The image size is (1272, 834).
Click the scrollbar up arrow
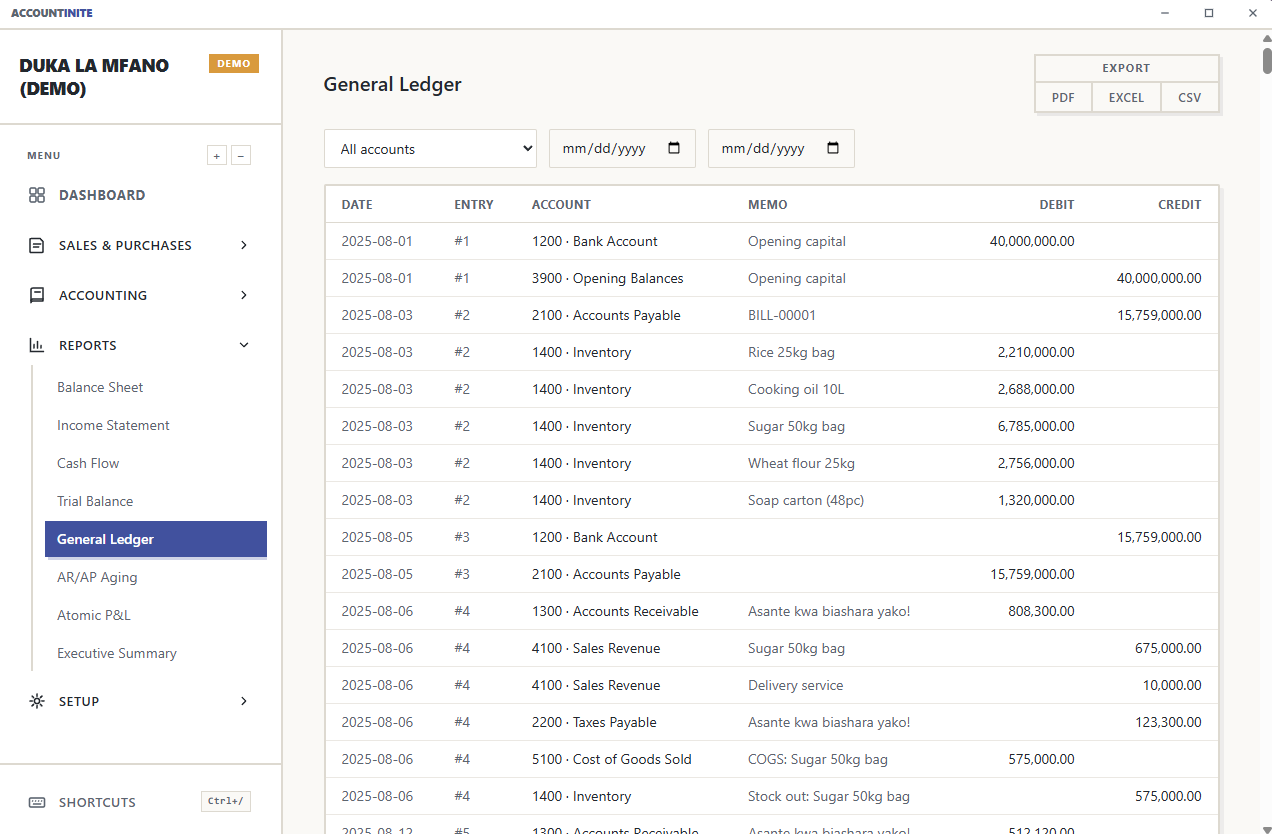point(1267,38)
